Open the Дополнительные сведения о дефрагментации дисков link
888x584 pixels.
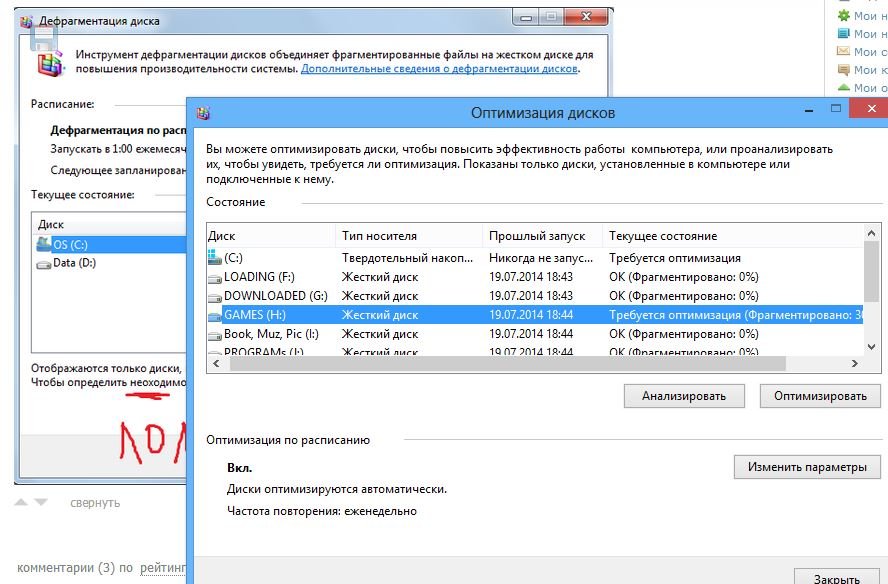tap(439, 69)
